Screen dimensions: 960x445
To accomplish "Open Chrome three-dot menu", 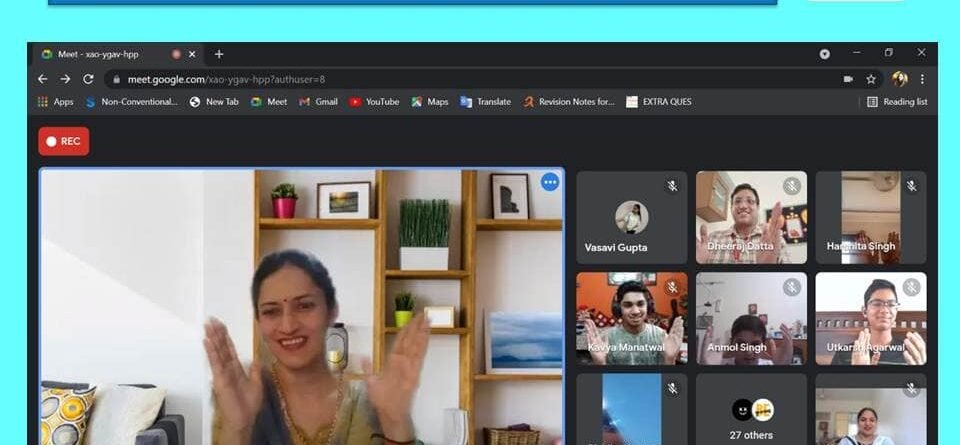I will click(922, 79).
